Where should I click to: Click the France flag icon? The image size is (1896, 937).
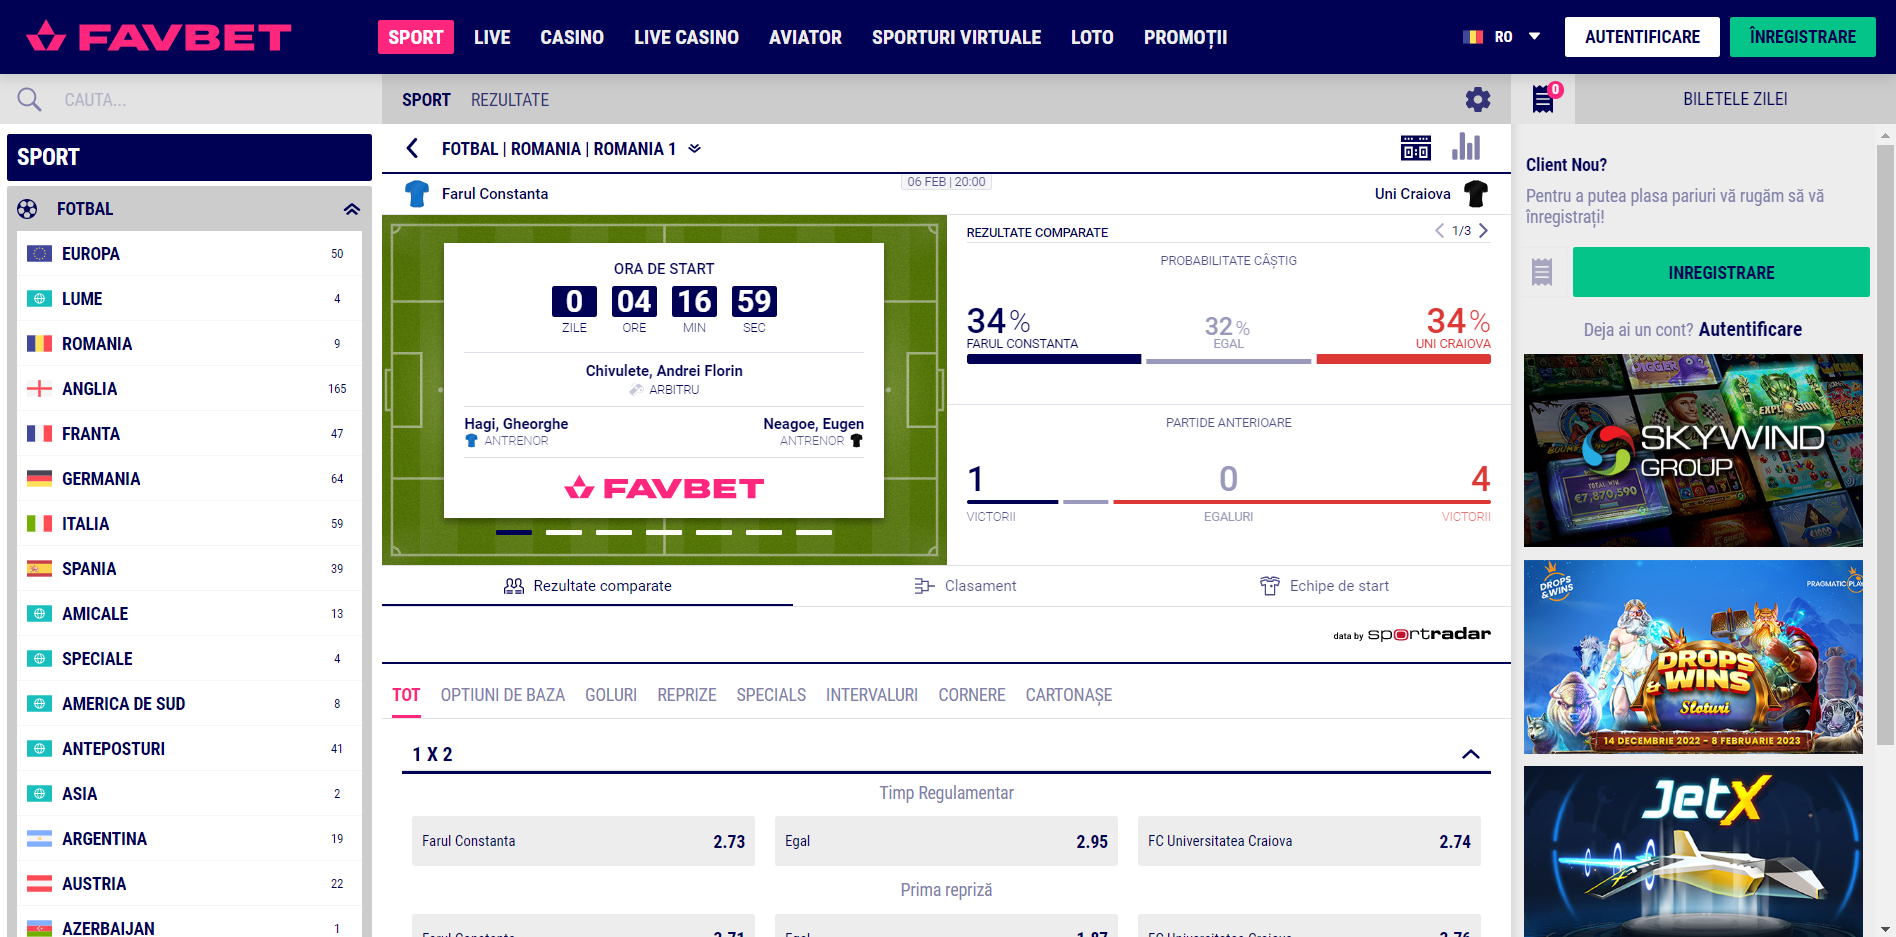[39, 434]
